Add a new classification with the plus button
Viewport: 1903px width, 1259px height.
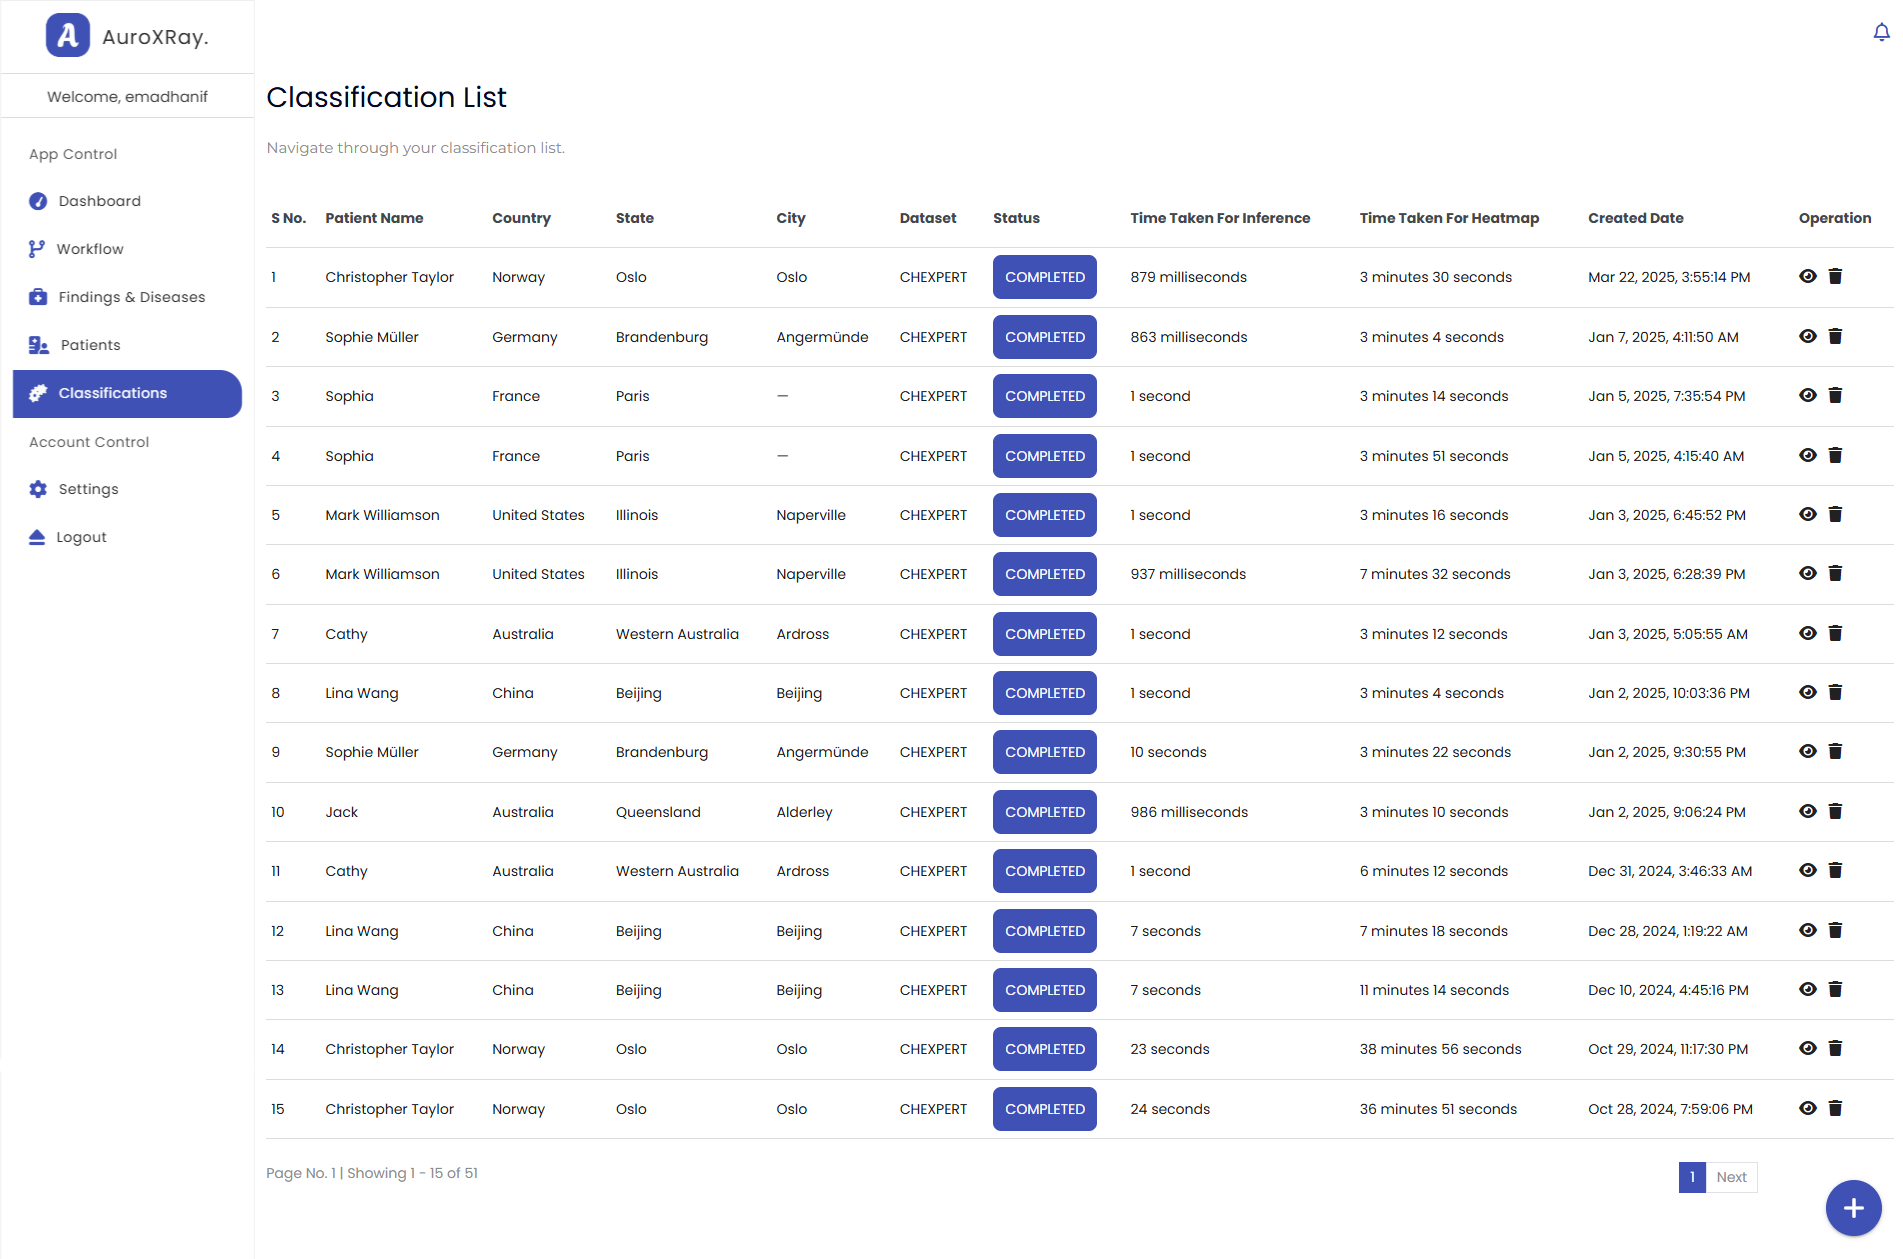click(x=1853, y=1207)
